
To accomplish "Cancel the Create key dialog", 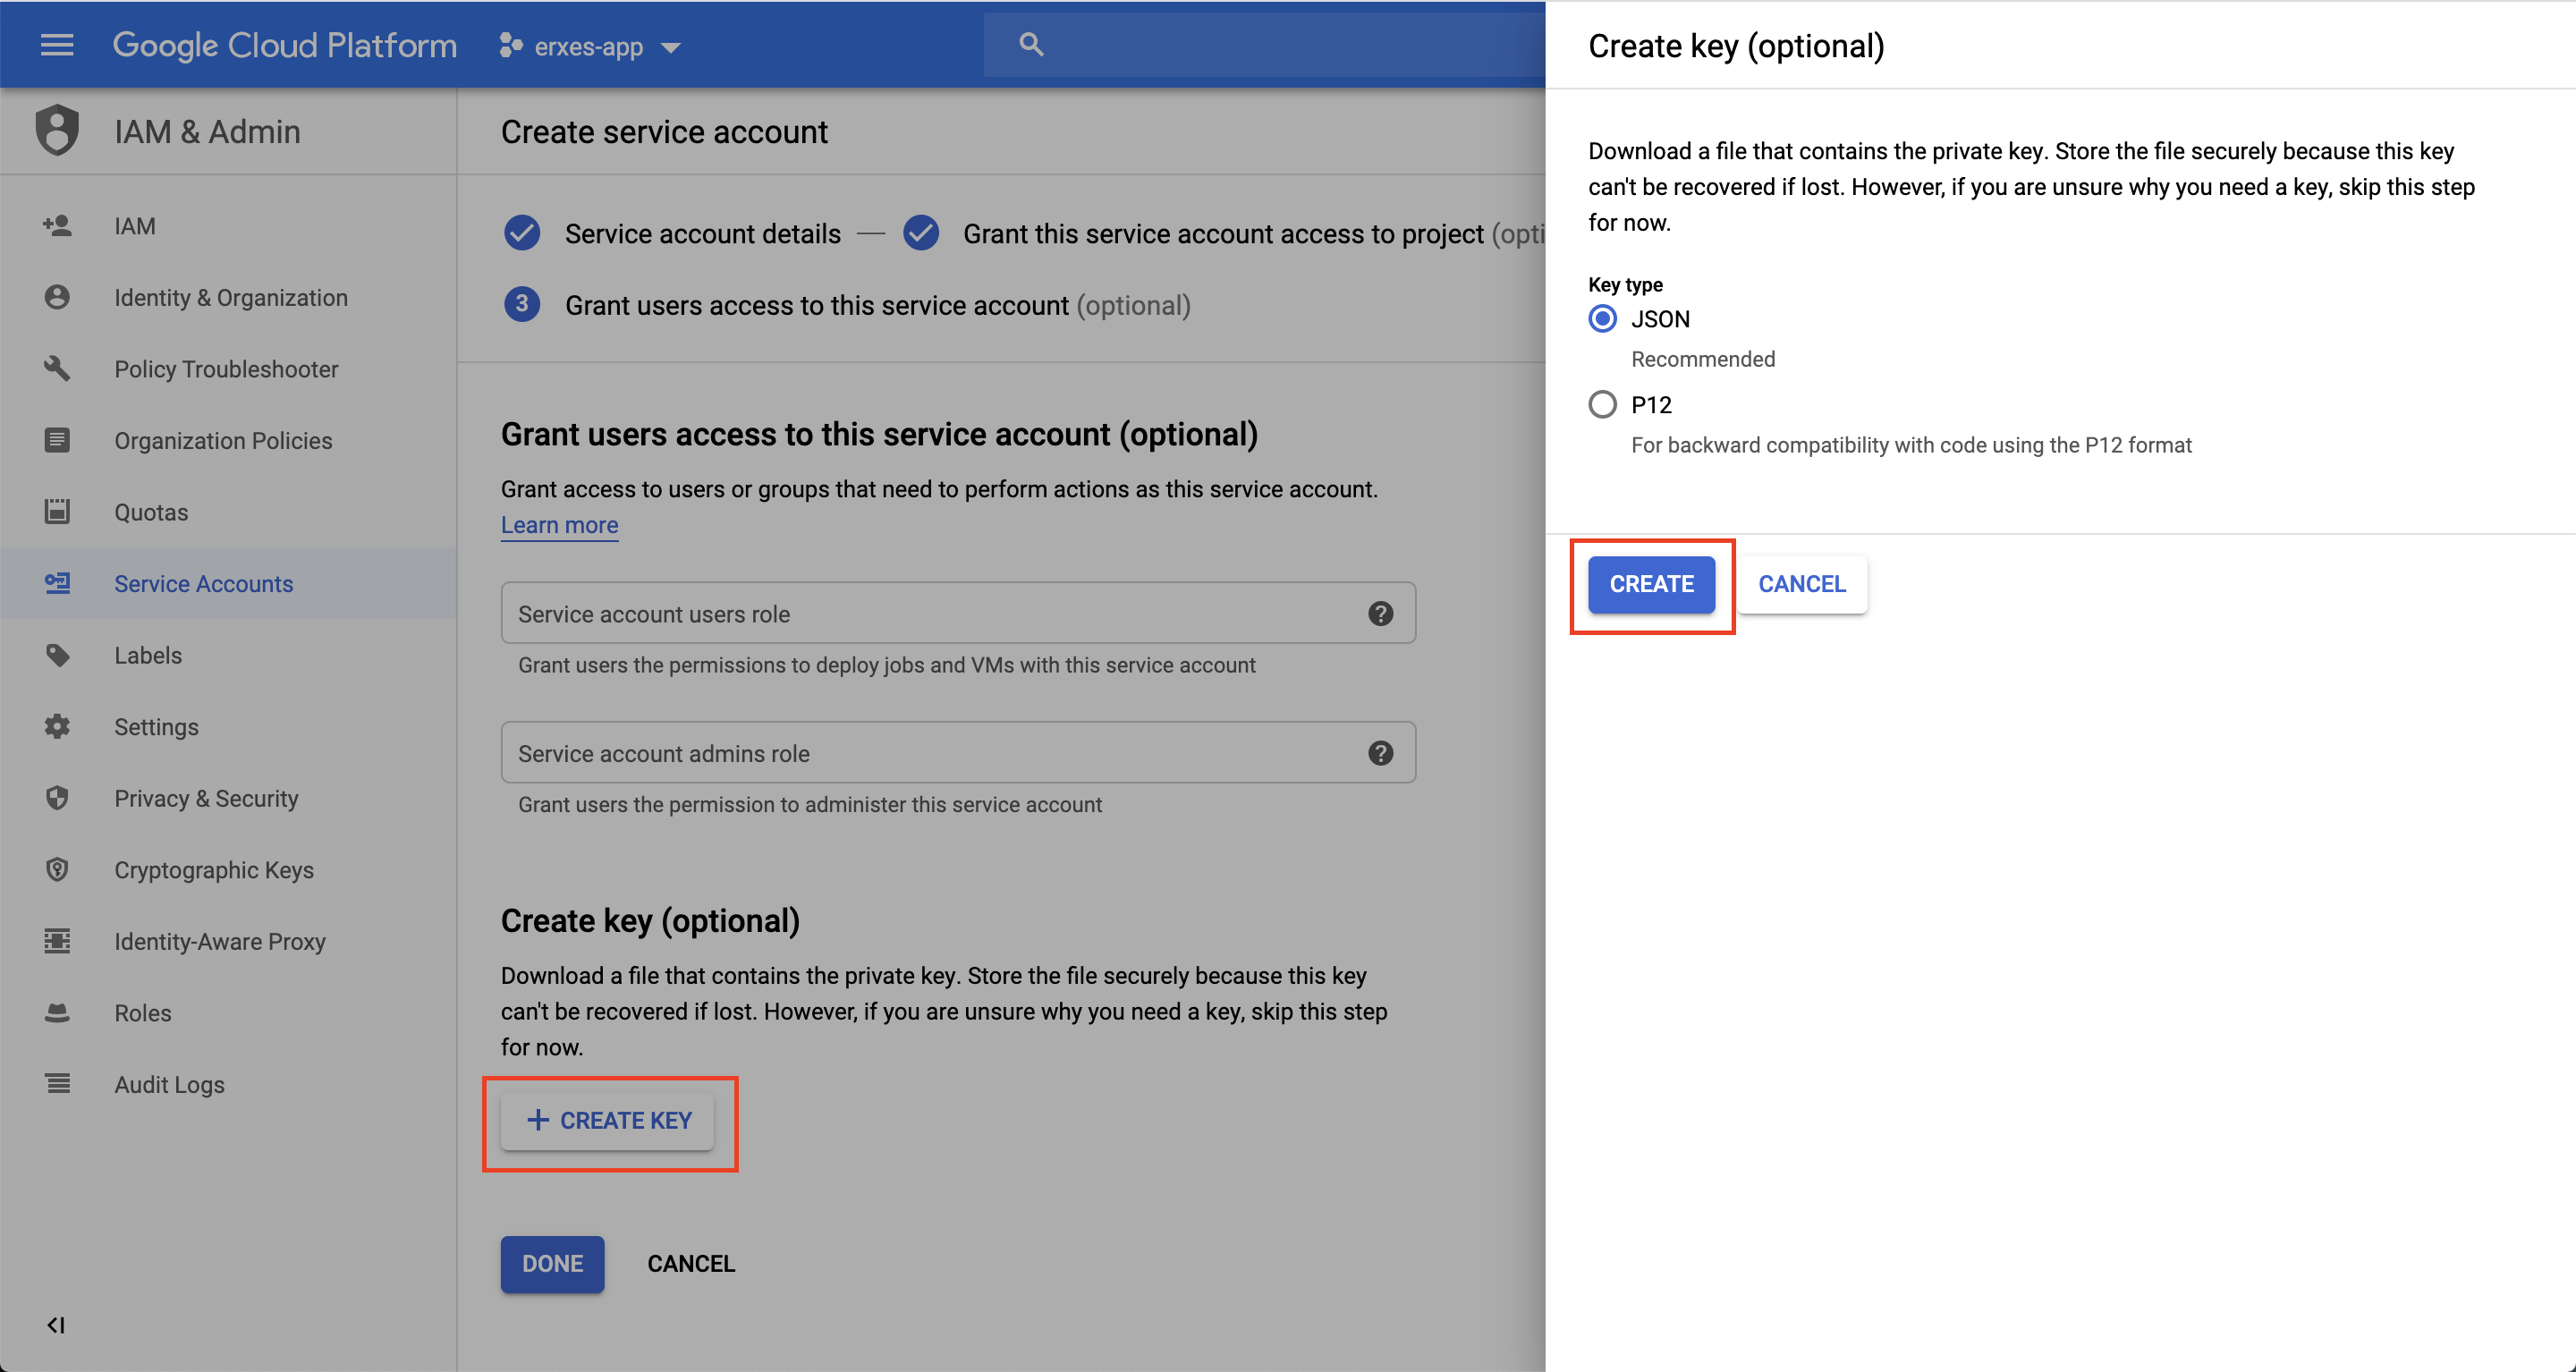I will [1801, 584].
